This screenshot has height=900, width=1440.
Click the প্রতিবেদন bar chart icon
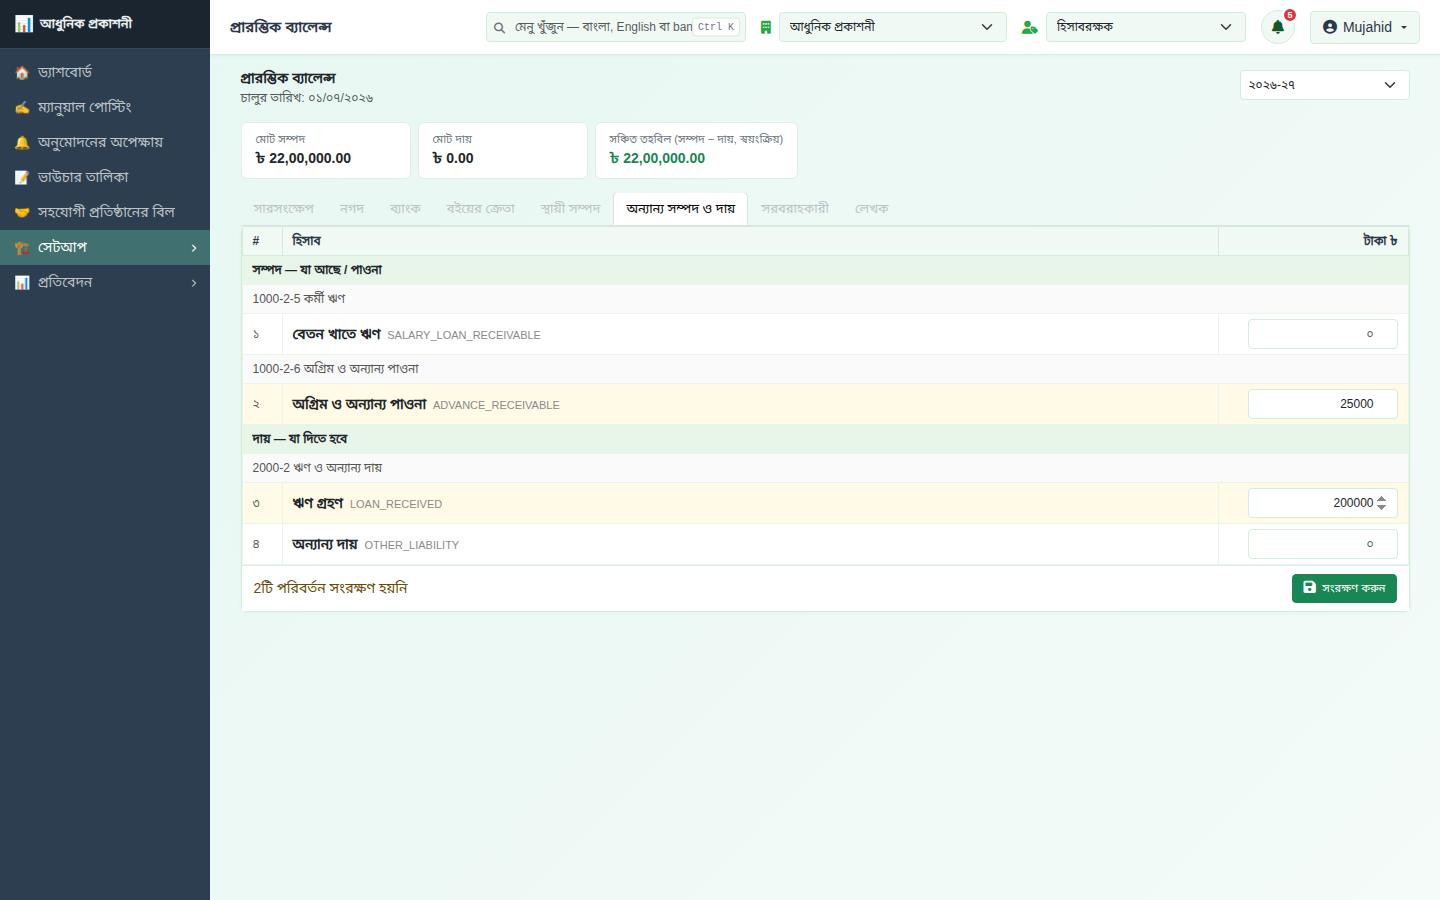coord(22,283)
